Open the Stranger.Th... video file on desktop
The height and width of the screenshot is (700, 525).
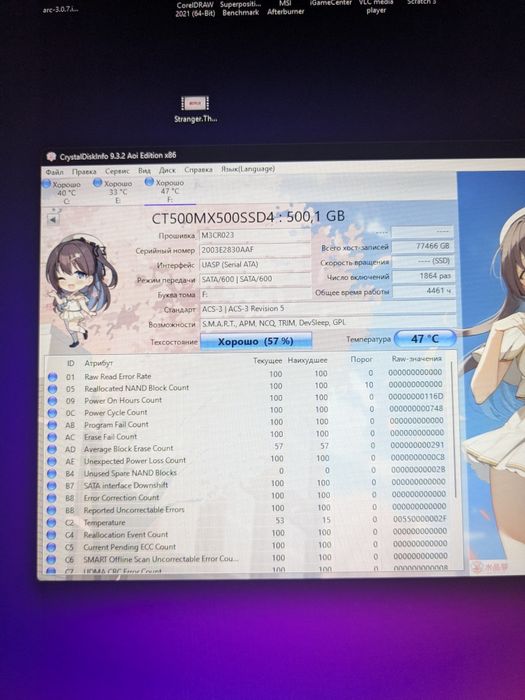click(x=195, y=109)
